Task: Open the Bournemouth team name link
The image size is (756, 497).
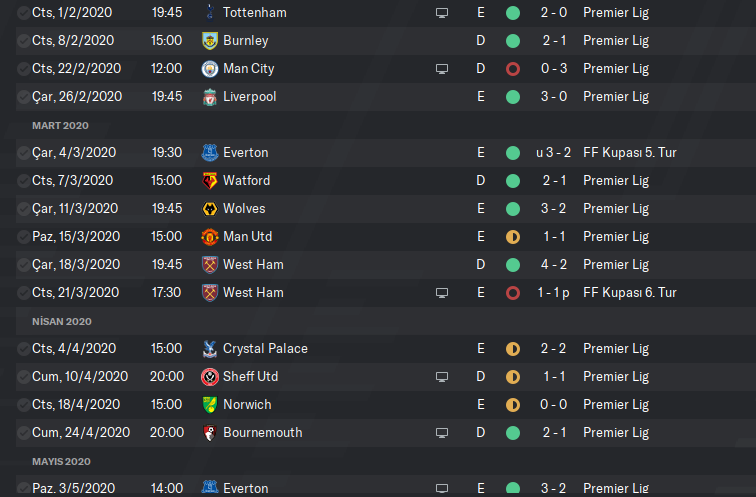Action: [x=262, y=433]
